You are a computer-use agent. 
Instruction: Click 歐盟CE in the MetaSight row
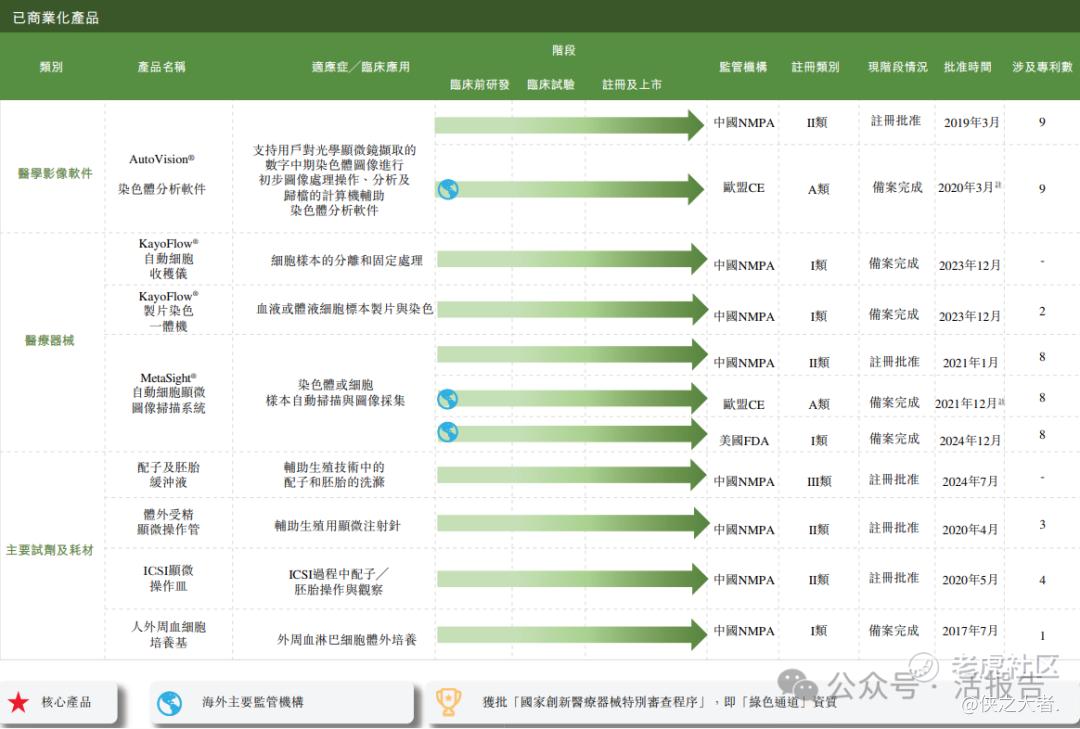(x=744, y=404)
